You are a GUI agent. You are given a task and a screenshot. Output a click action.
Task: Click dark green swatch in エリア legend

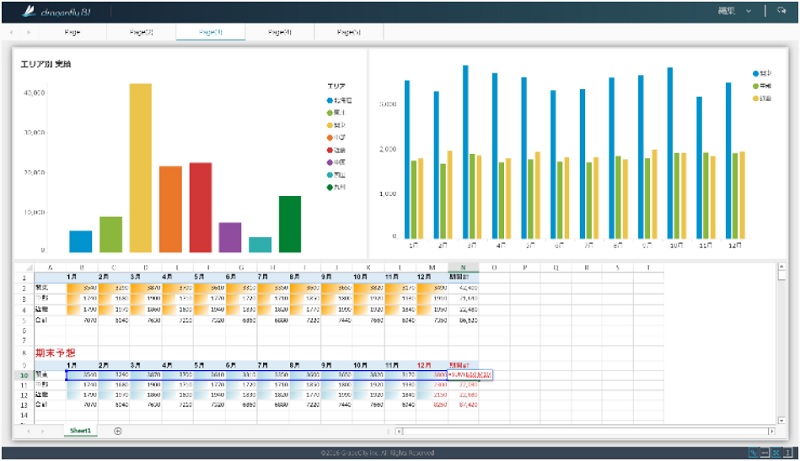[x=330, y=187]
